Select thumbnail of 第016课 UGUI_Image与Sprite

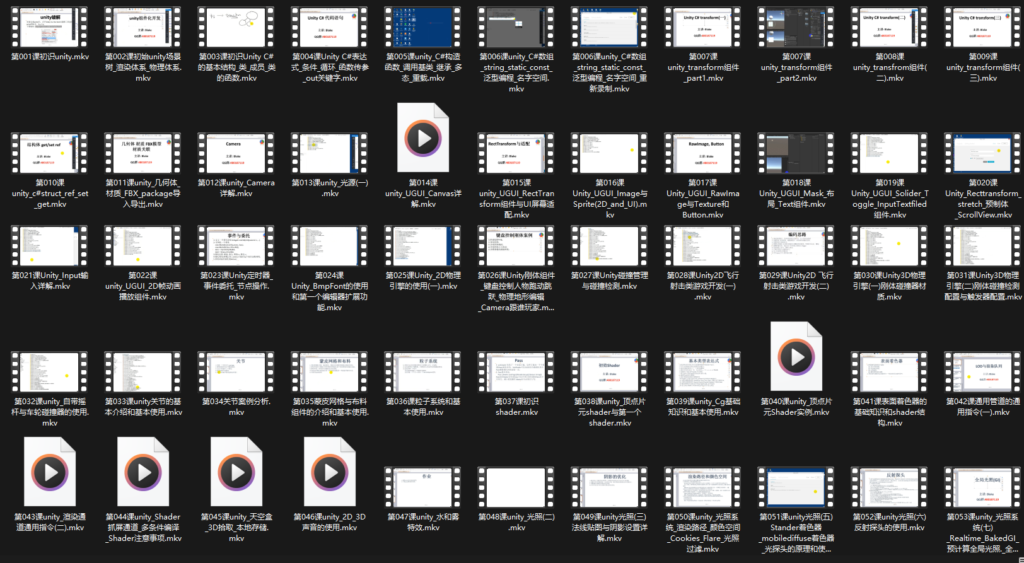pos(609,153)
